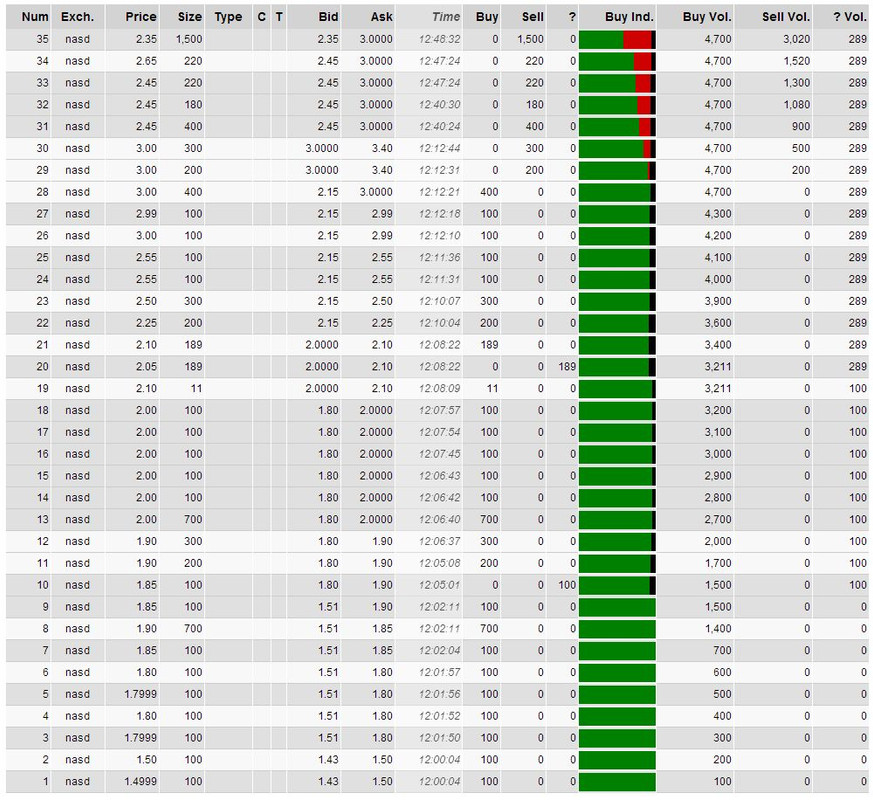Click the T column header
The width and height of the screenshot is (873, 800).
[x=279, y=17]
